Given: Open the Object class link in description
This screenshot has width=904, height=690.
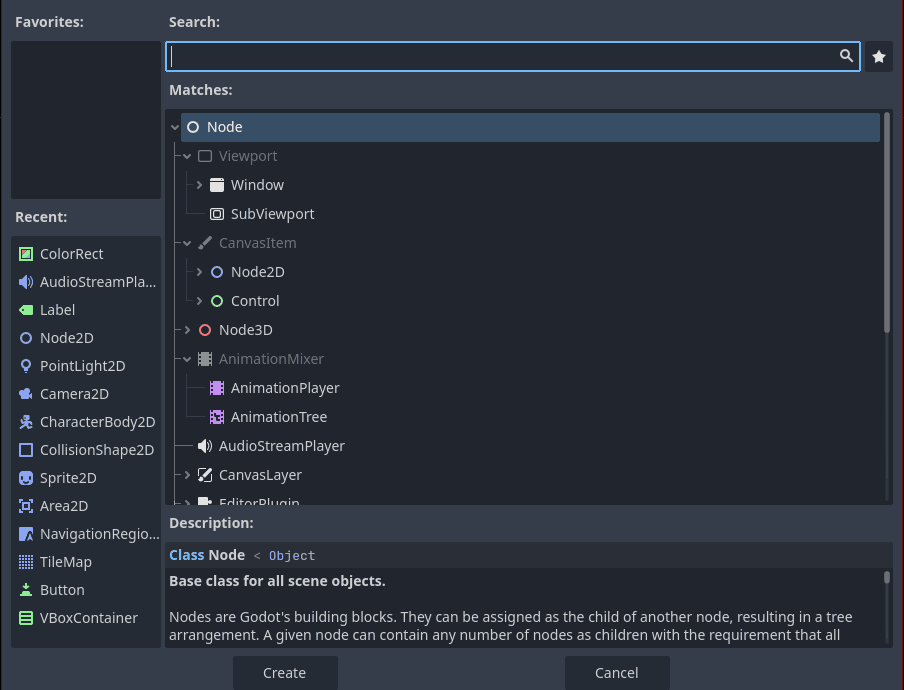Looking at the screenshot, I should pos(292,556).
